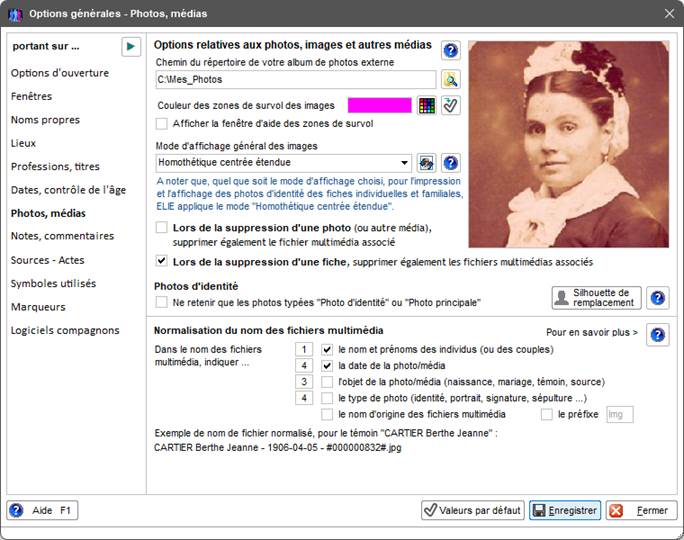Click 'Normalisation du nom des fichiers multimédia' heading
684x540 pixels.
[269, 331]
